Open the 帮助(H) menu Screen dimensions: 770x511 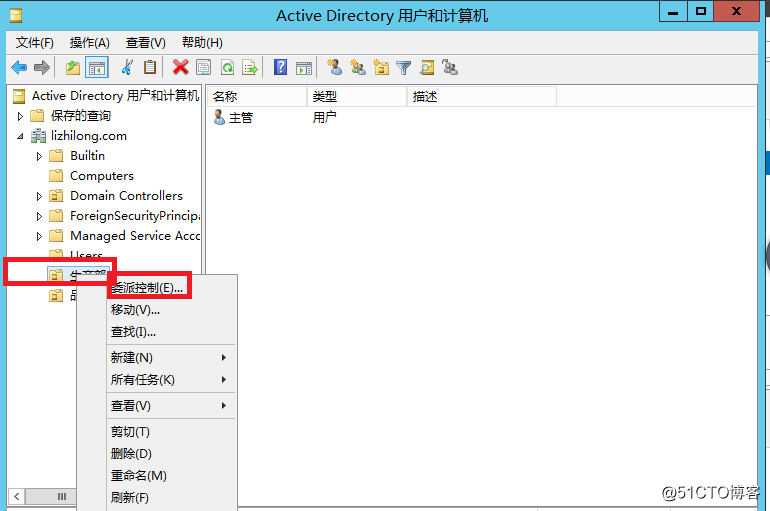click(x=202, y=43)
